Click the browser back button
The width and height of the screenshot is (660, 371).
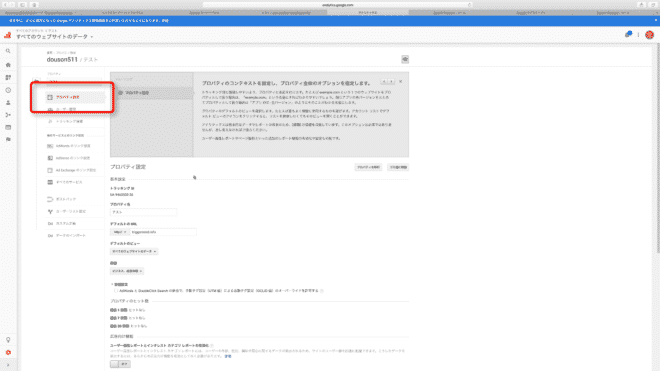5,5
